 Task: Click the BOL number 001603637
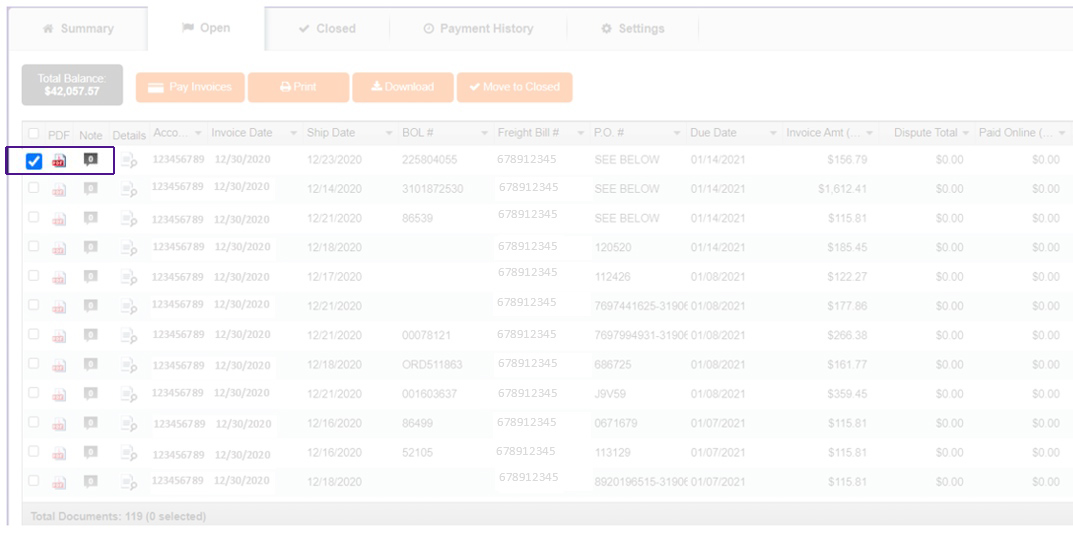coord(430,394)
